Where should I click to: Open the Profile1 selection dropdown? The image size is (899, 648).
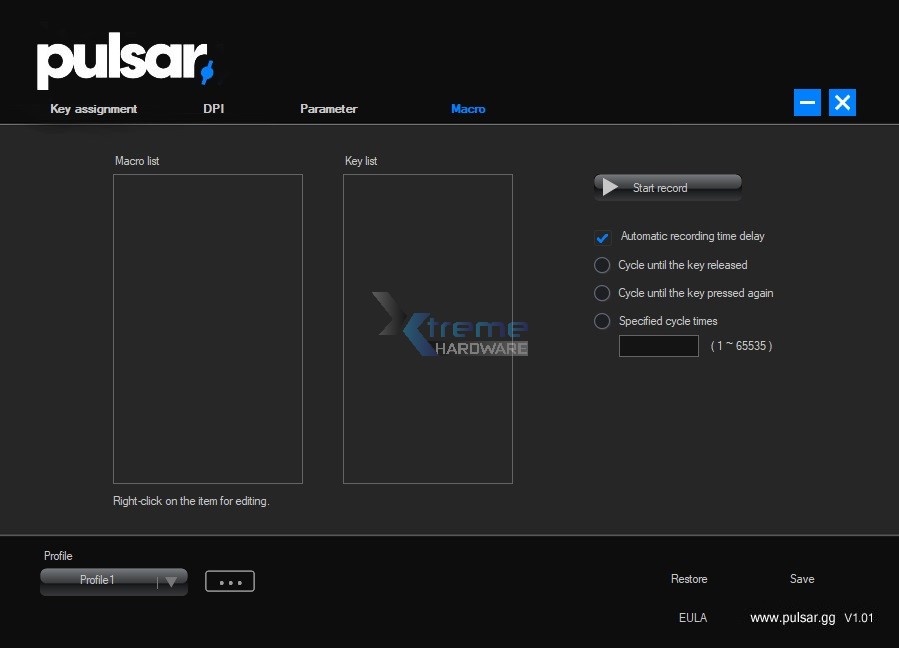[105, 580]
